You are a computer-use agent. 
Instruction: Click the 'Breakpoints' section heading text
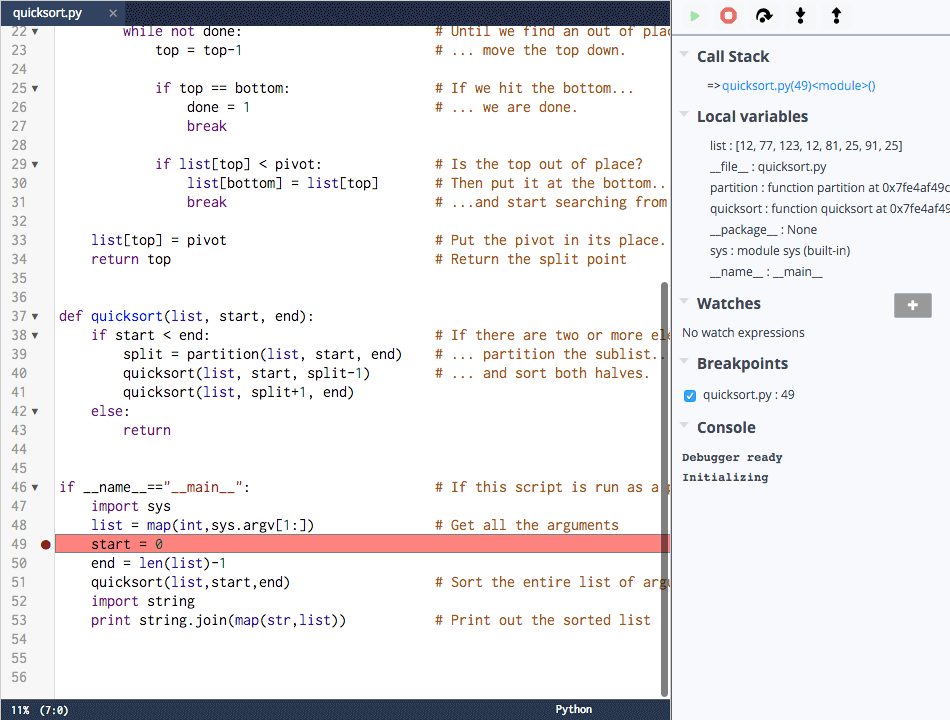coord(742,363)
